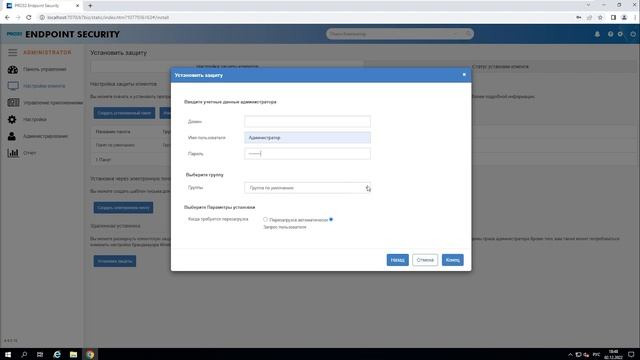Open Панель управления dashboard icon in sidebar
The height and width of the screenshot is (360, 640).
tap(13, 69)
